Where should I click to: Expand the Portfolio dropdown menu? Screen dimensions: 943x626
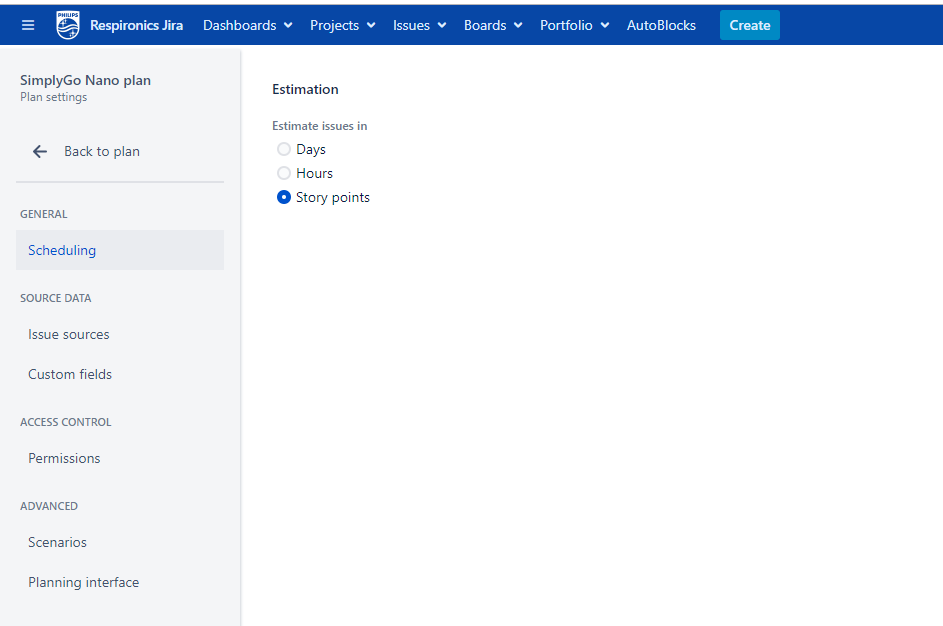pos(575,25)
